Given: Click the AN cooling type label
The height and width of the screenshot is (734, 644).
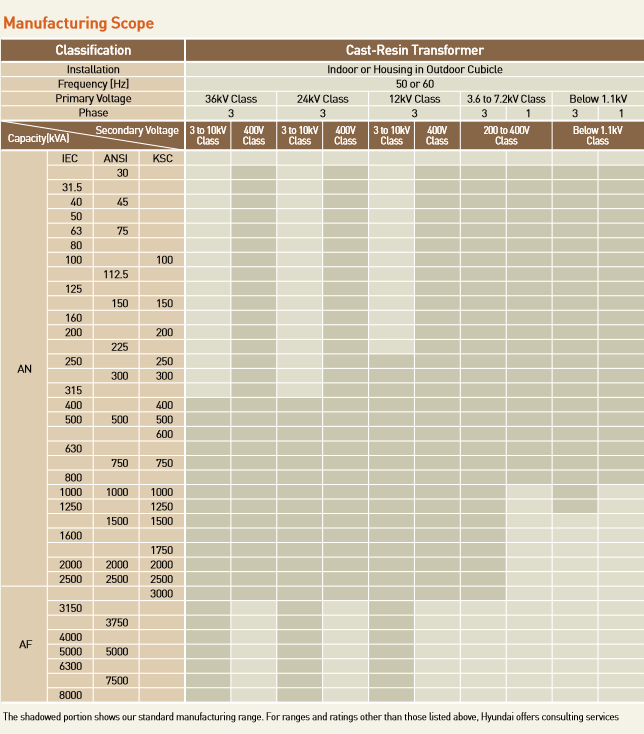Looking at the screenshot, I should (x=24, y=369).
